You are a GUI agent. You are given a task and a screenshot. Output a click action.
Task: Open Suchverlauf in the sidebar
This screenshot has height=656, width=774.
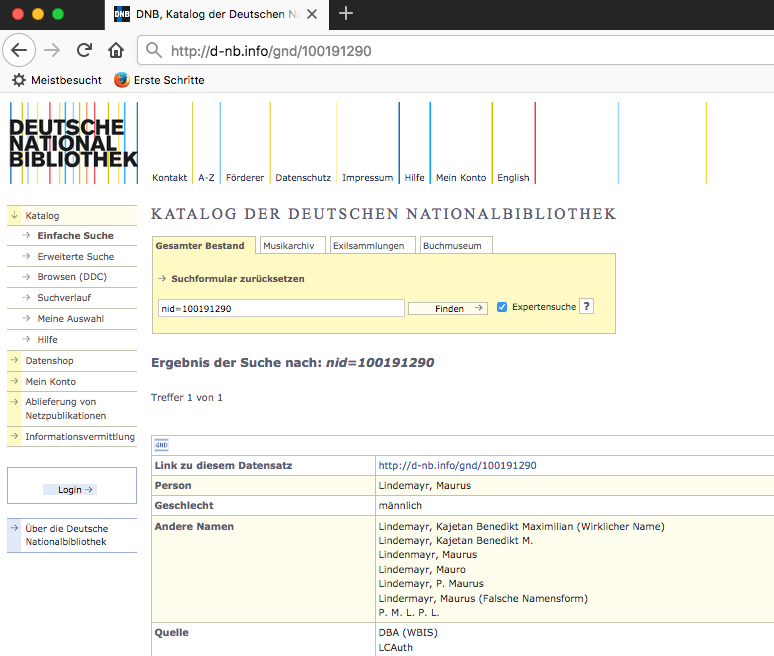coord(64,298)
